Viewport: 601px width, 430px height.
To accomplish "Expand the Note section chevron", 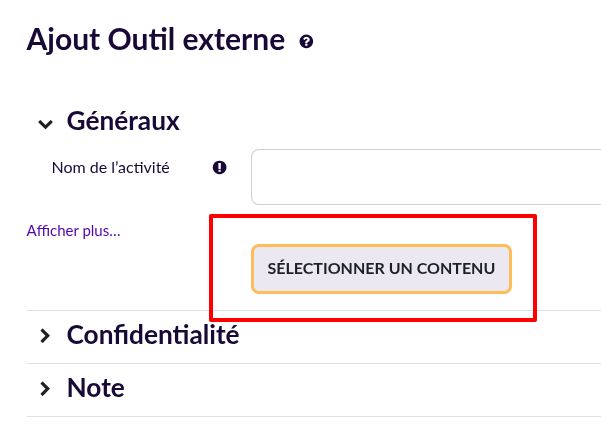I will pyautogui.click(x=44, y=388).
